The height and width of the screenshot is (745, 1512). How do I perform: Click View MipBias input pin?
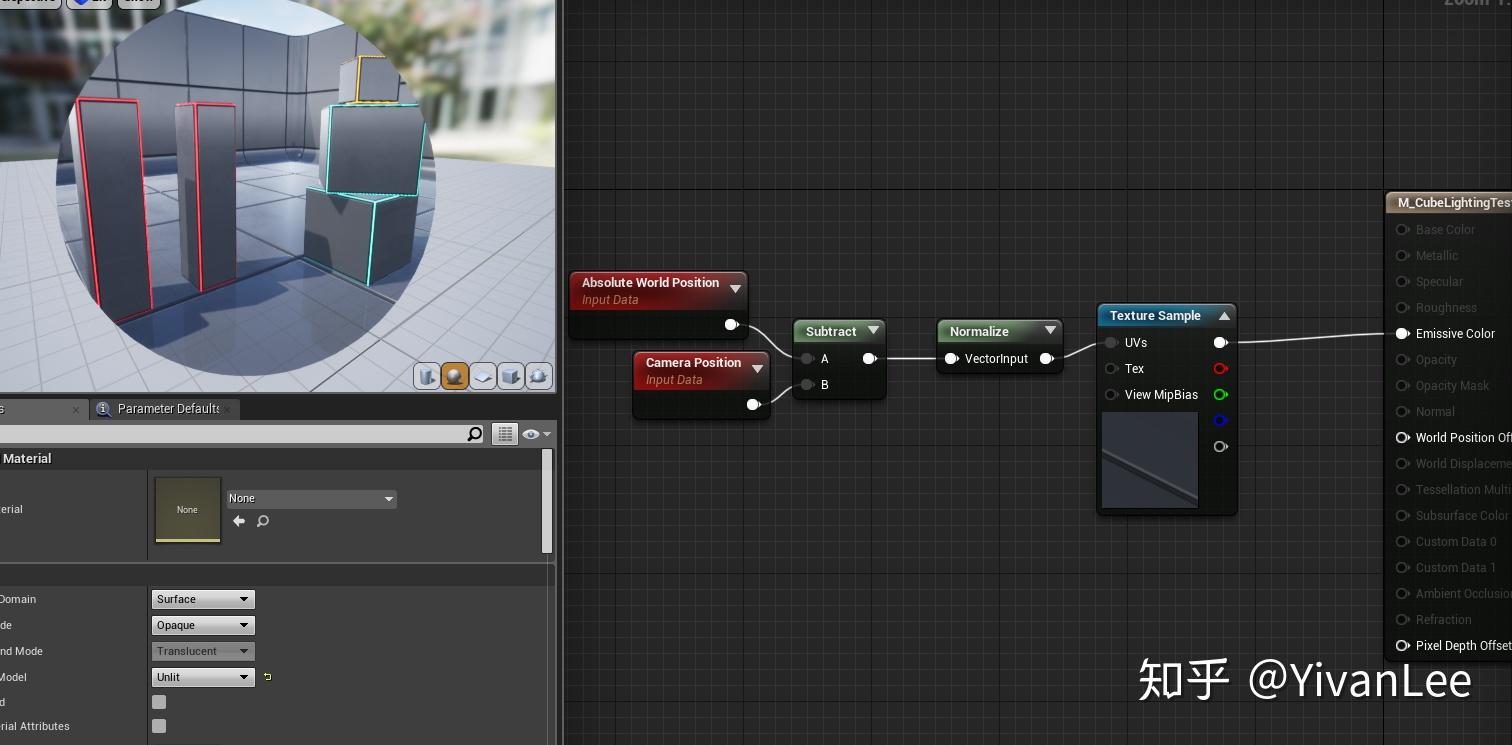(x=1112, y=395)
